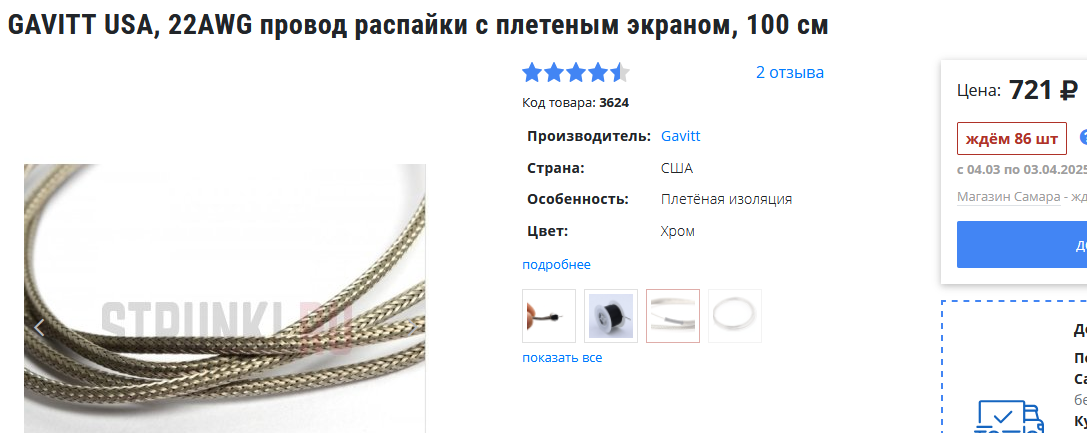The width and height of the screenshot is (1087, 433).
Task: Expand details with подробнее link
Action: click(556, 265)
